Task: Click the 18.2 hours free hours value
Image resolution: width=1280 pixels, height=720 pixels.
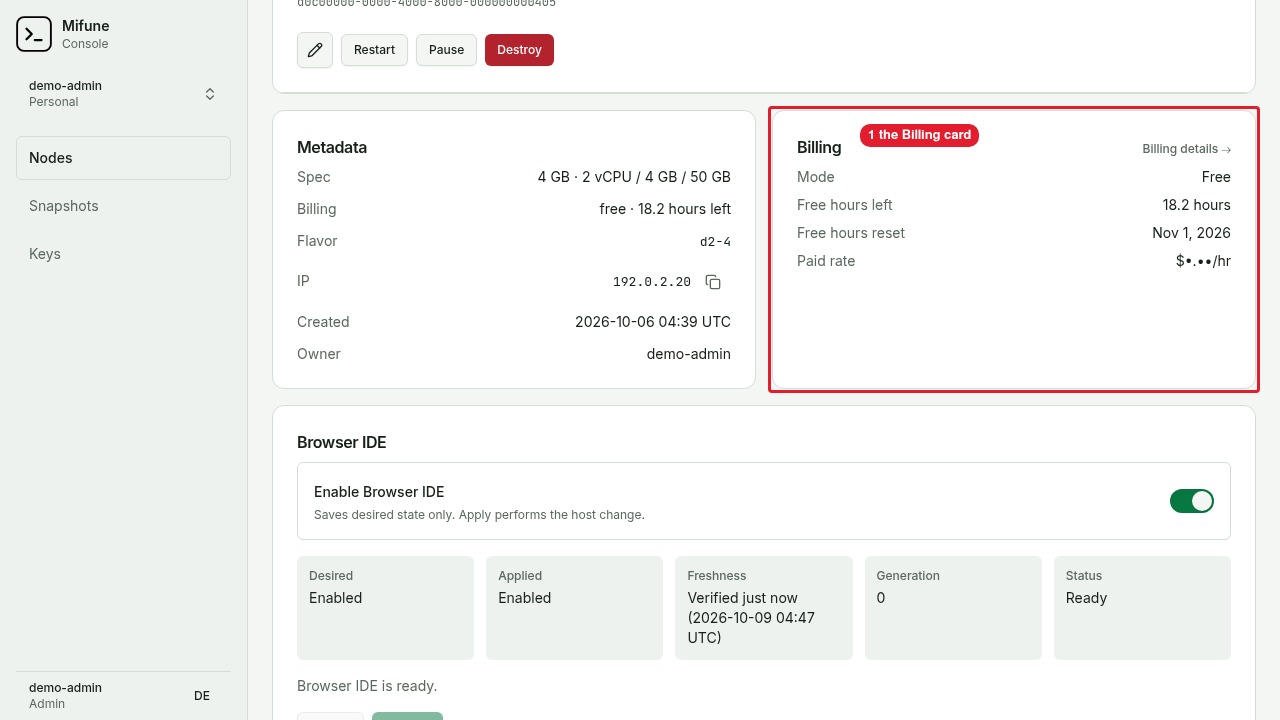Action: pos(1196,205)
